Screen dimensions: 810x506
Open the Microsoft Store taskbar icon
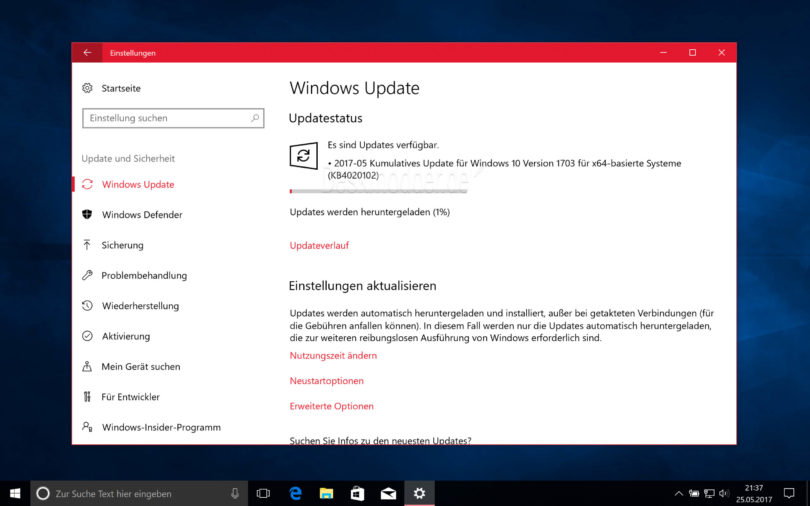[x=357, y=494]
